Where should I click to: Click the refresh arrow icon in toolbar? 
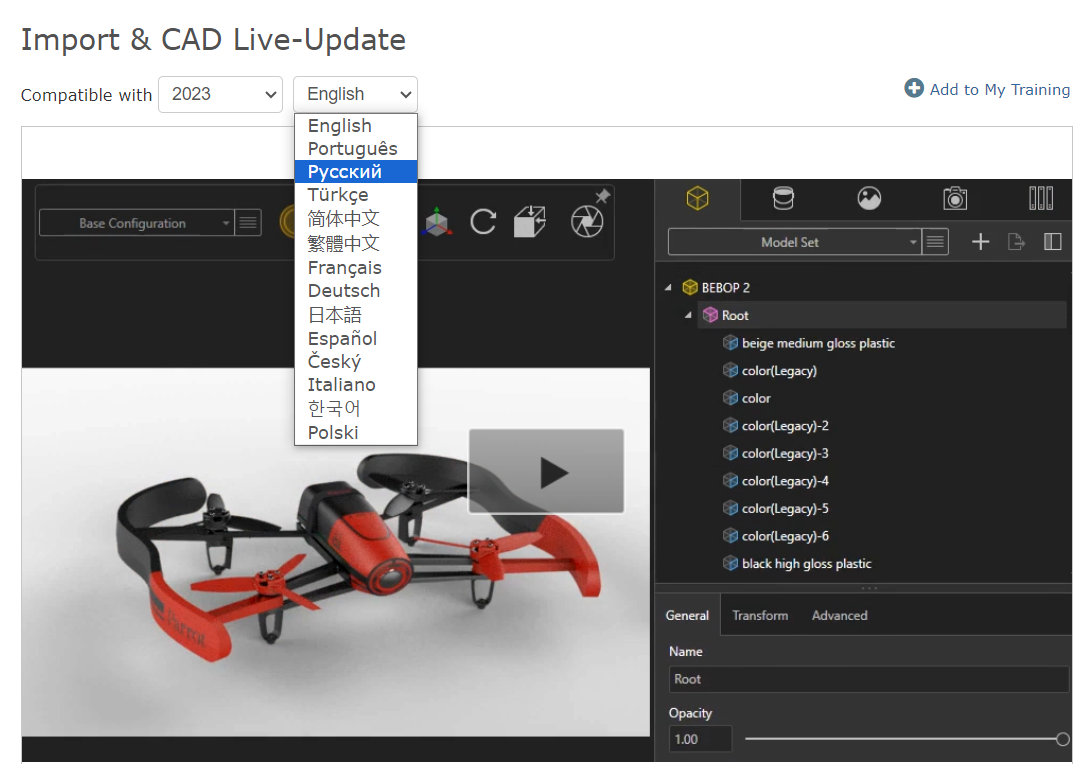(483, 222)
